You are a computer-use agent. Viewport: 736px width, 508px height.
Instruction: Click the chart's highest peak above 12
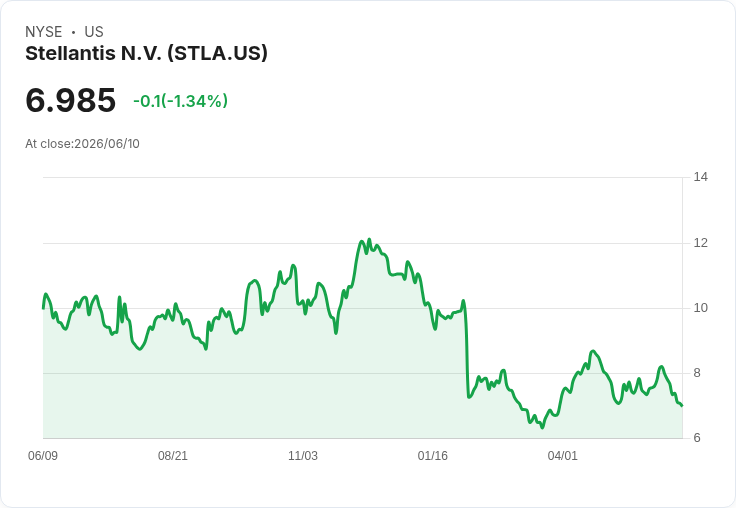point(369,239)
